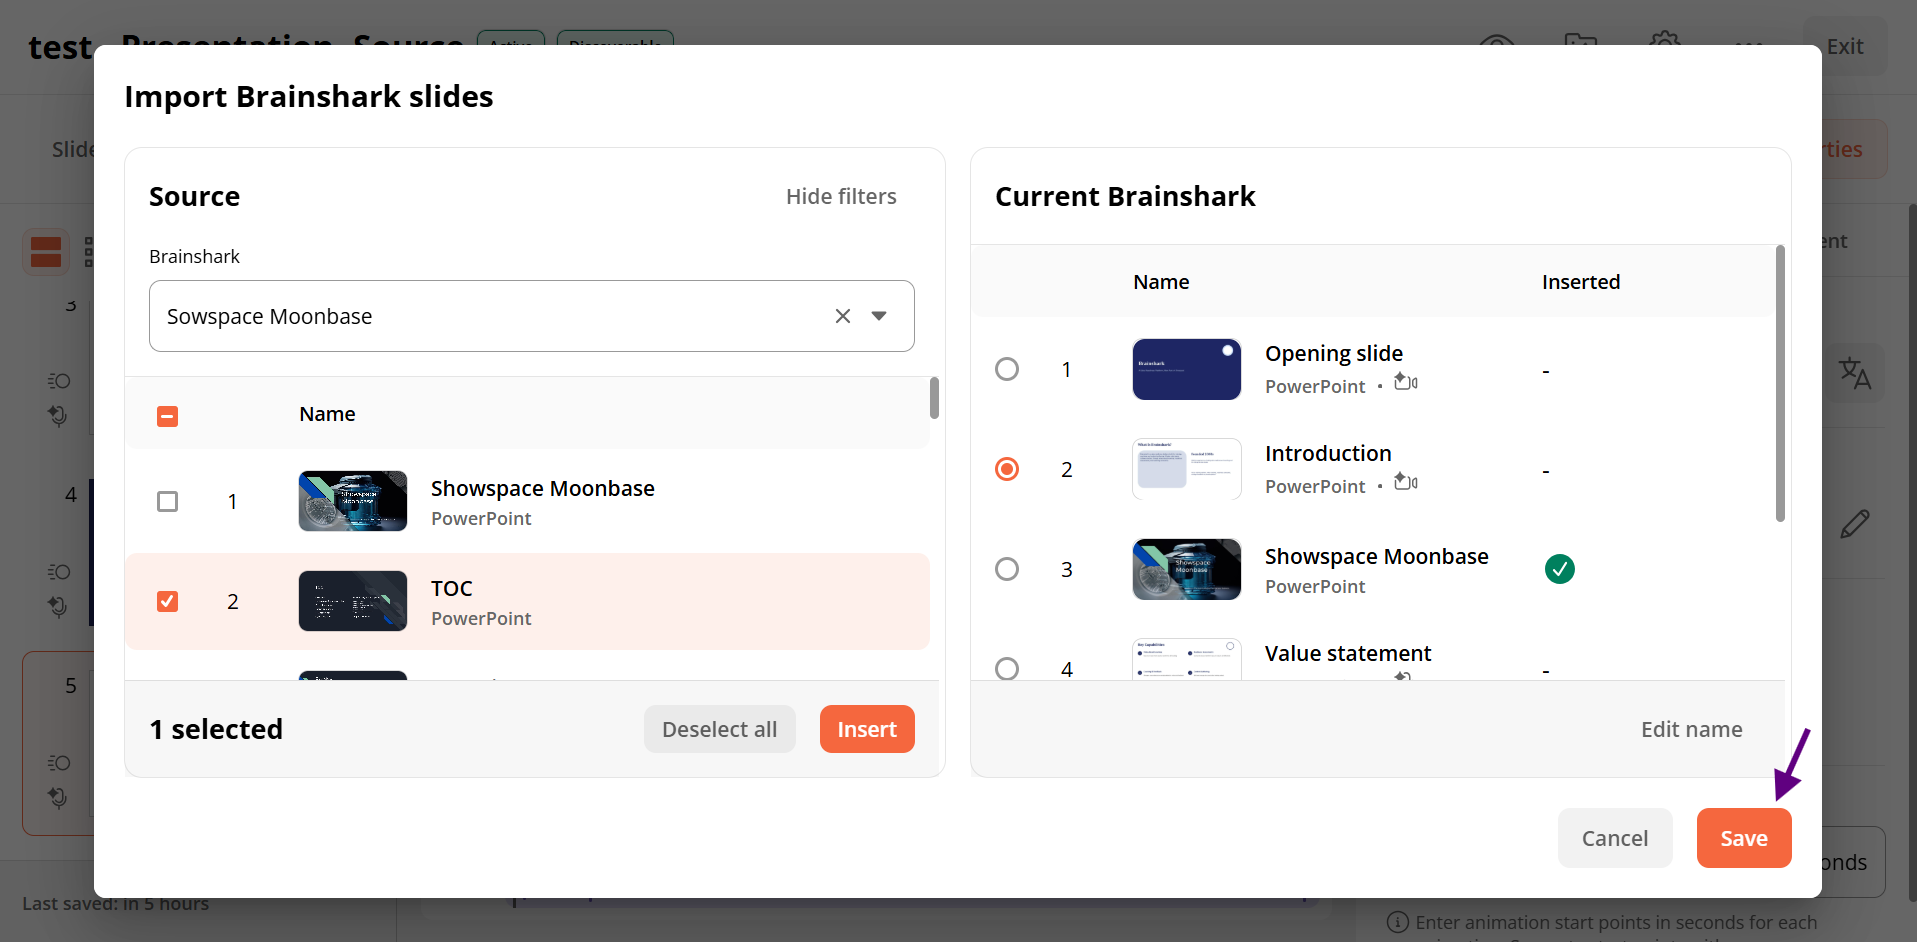Viewport: 1917px width, 942px height.
Task: Click the inserted checkmark for Showspace Moonbase
Action: click(x=1560, y=569)
